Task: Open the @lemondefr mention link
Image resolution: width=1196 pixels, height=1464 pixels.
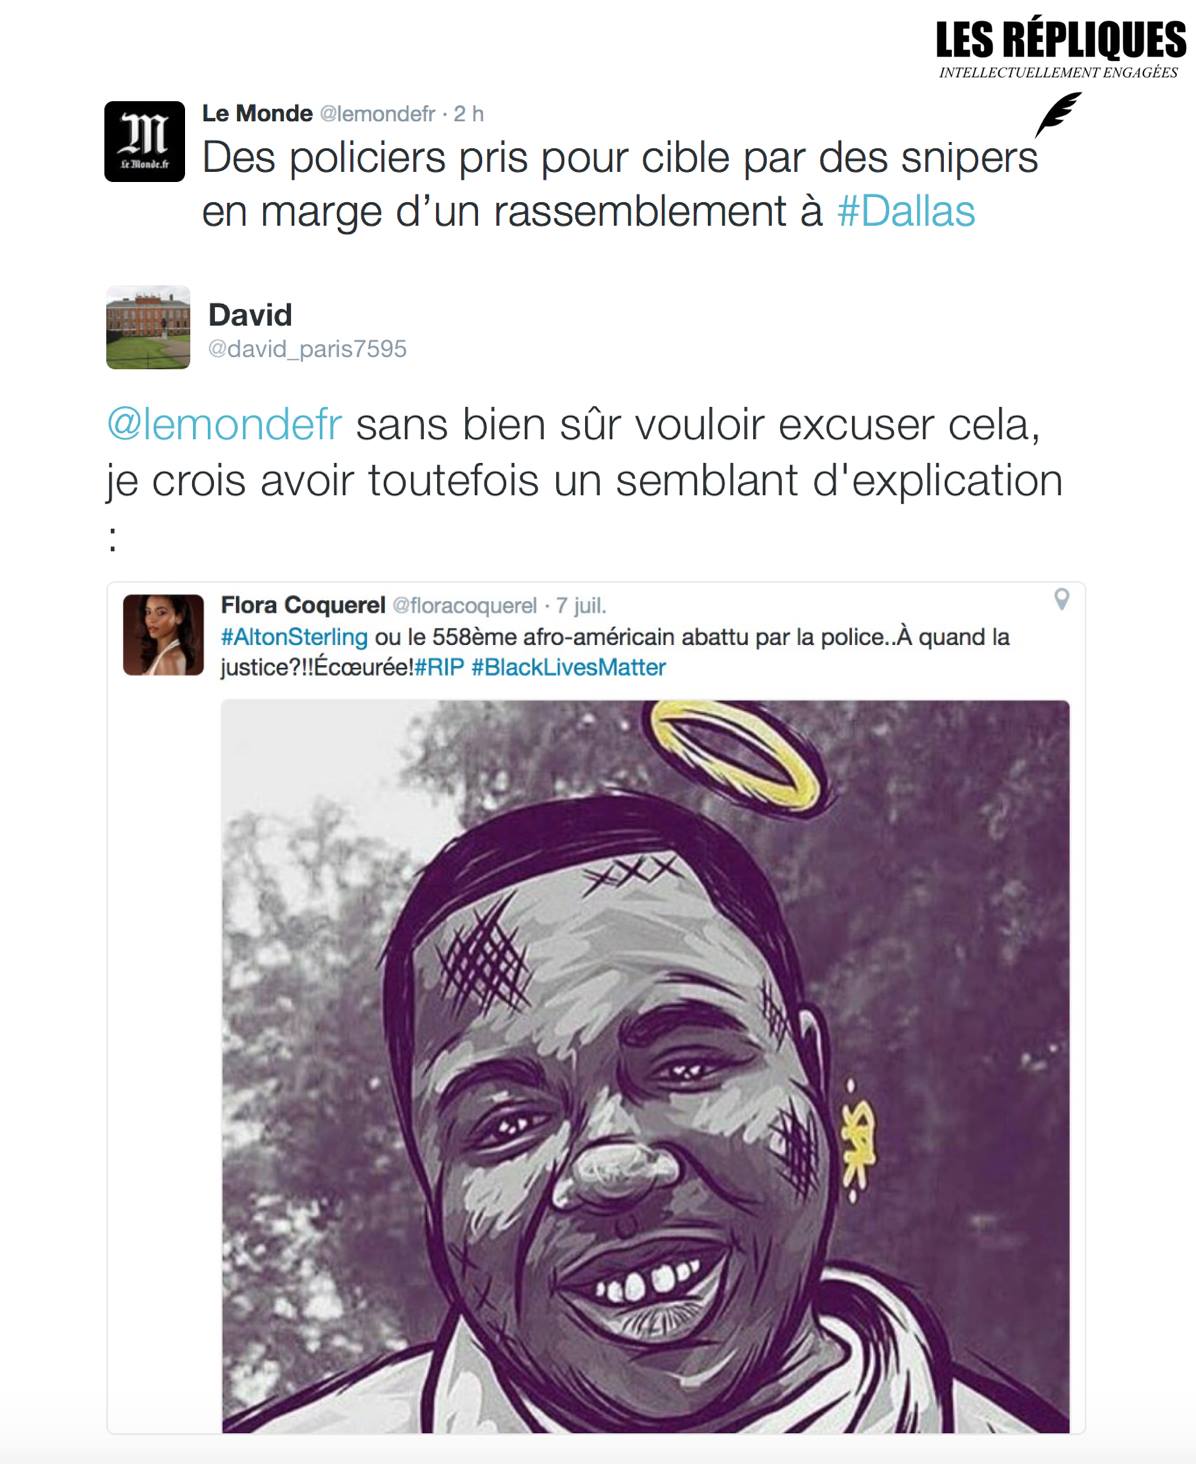Action: click(x=225, y=425)
